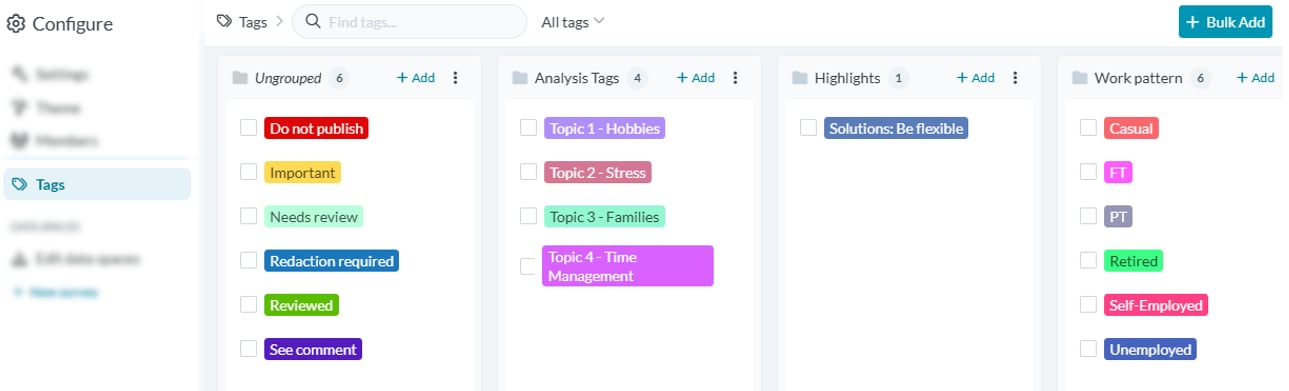The image size is (1289, 391).
Task: Add a tag to Highlights group
Action: pos(976,77)
